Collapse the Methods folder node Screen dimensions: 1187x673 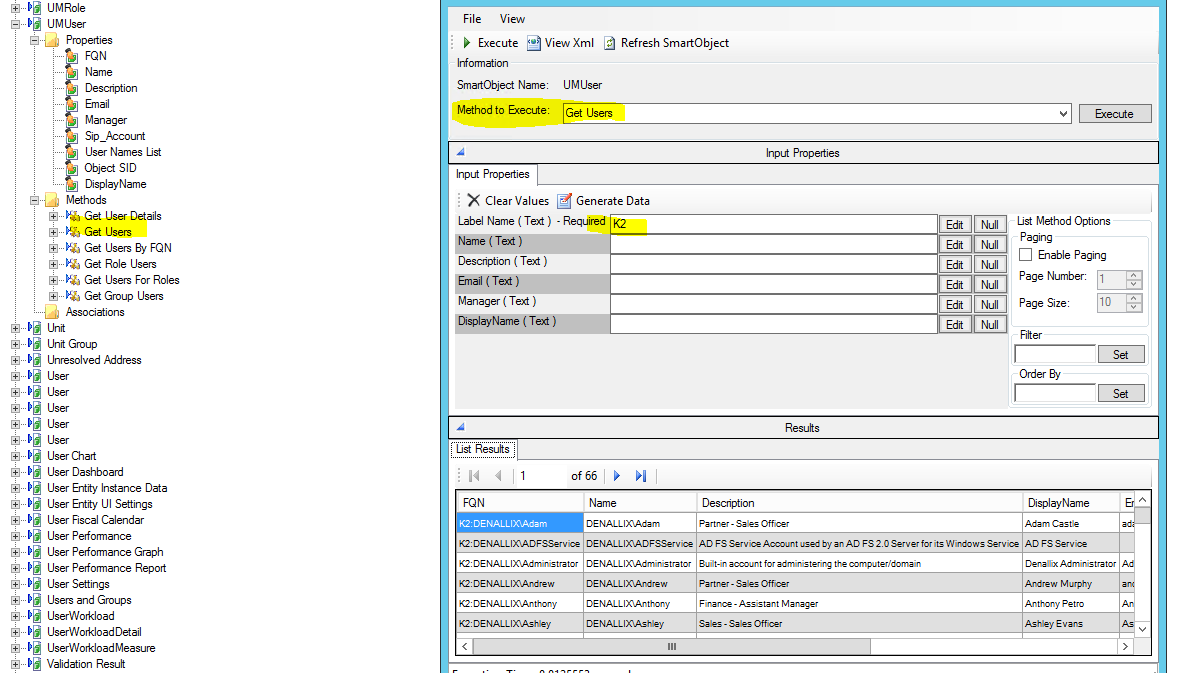point(34,201)
